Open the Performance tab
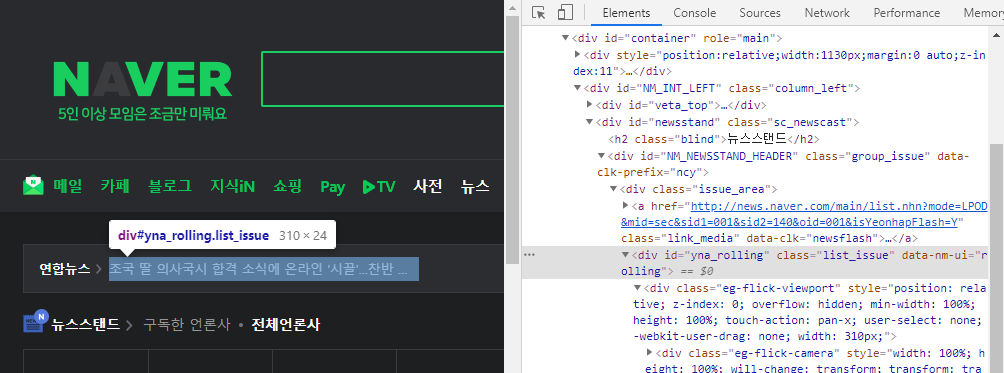The height and width of the screenshot is (373, 1004). [906, 13]
